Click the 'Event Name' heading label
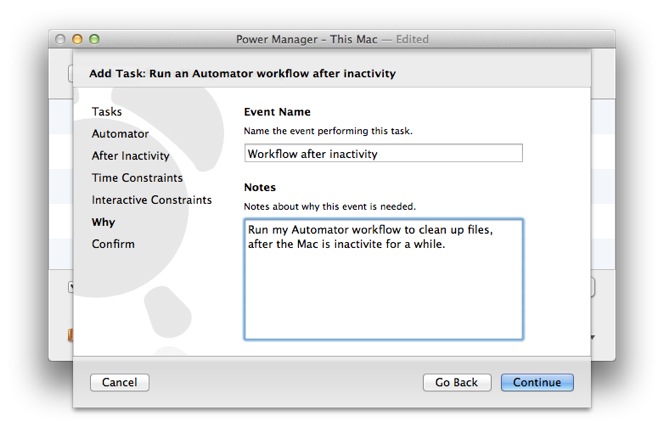Screen dimensions: 664x428 click(277, 112)
